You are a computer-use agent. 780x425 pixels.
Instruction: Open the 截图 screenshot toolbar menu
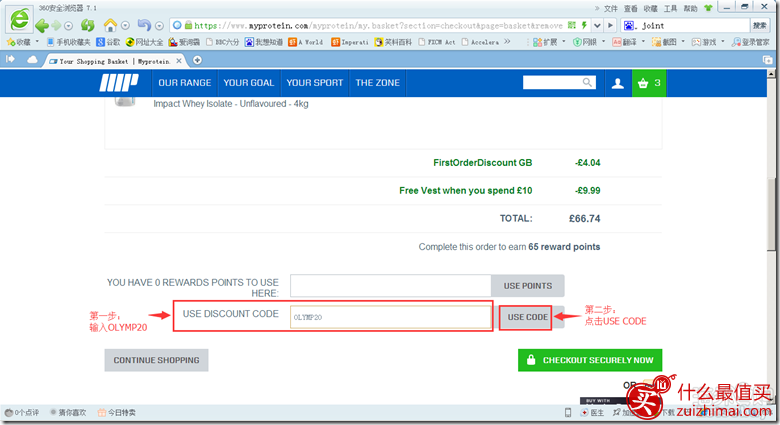coord(668,42)
